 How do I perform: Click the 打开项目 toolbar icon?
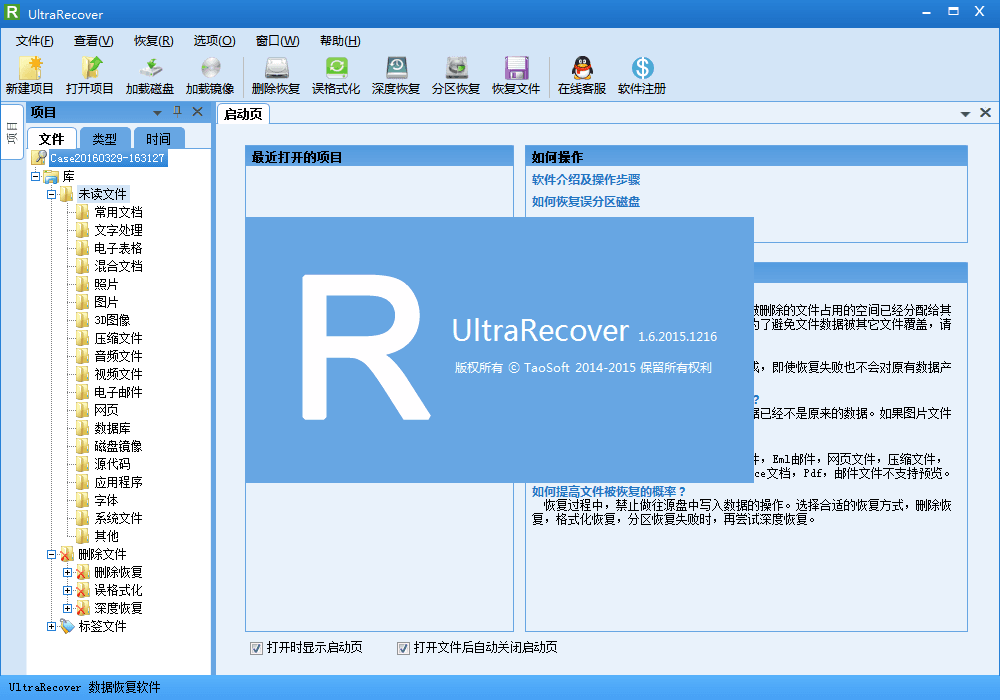(89, 75)
